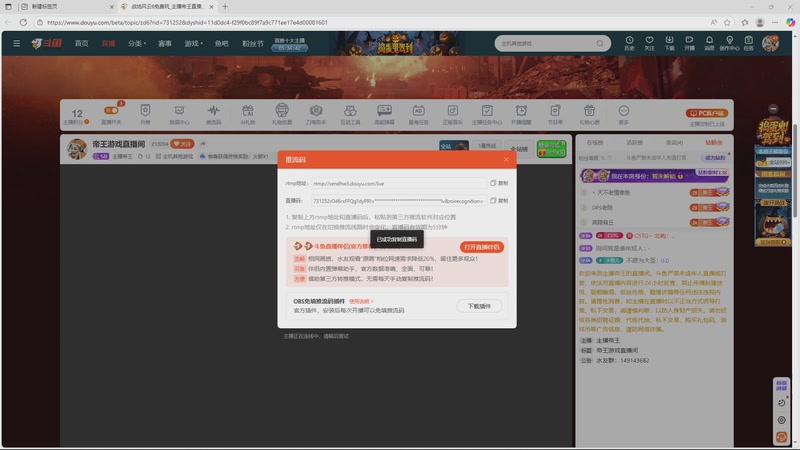
Task: Open the 刀塔助手 toolbar icon
Action: 316,114
